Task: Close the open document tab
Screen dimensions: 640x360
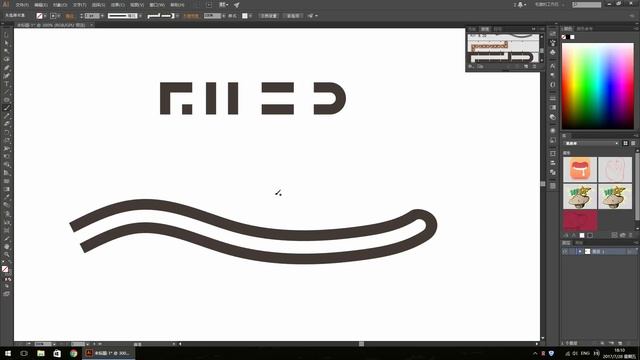Action: pos(91,25)
